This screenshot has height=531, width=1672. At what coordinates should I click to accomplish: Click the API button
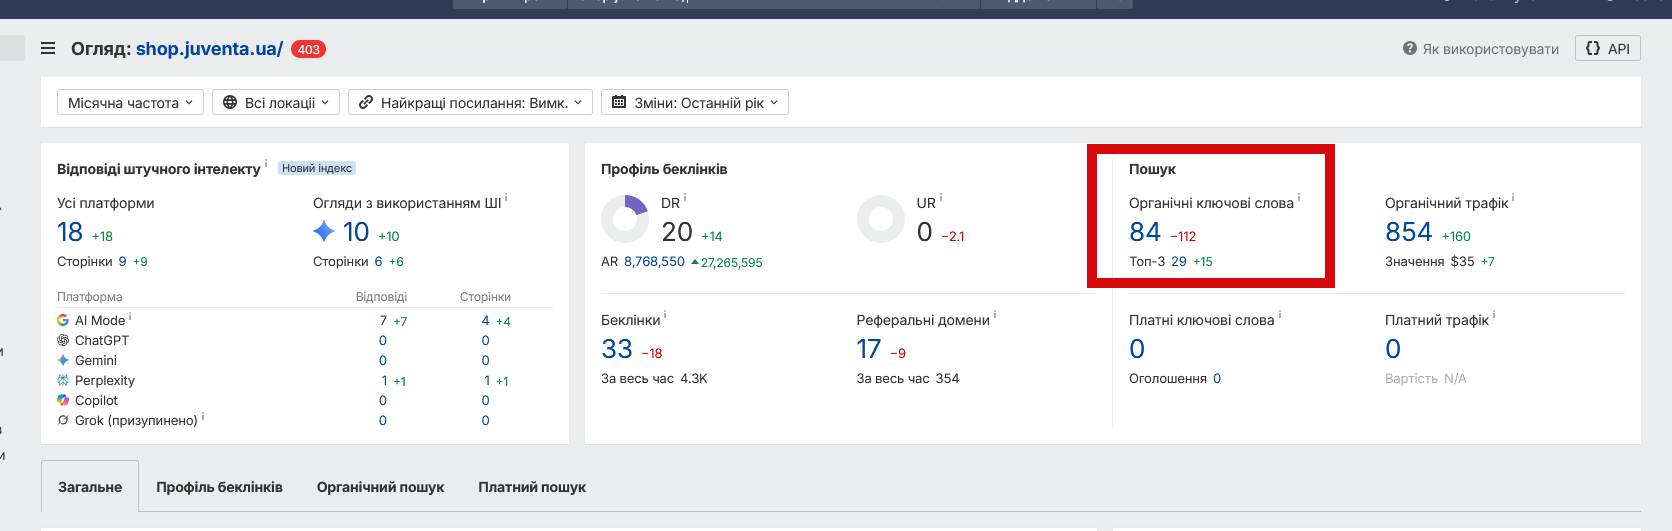pos(1608,48)
